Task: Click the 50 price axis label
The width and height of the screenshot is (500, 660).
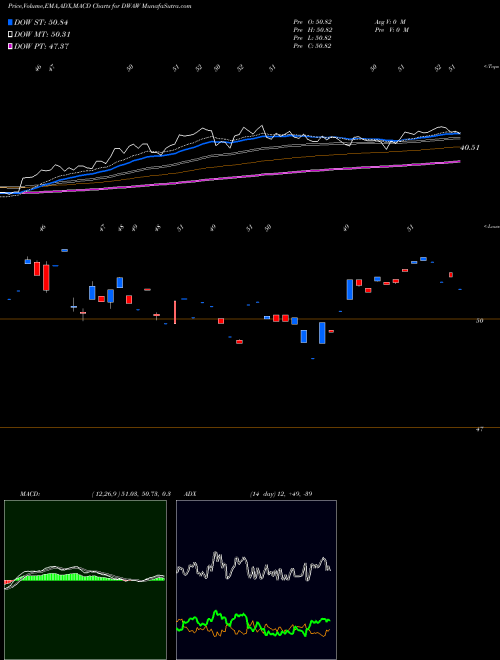Action: [479, 321]
